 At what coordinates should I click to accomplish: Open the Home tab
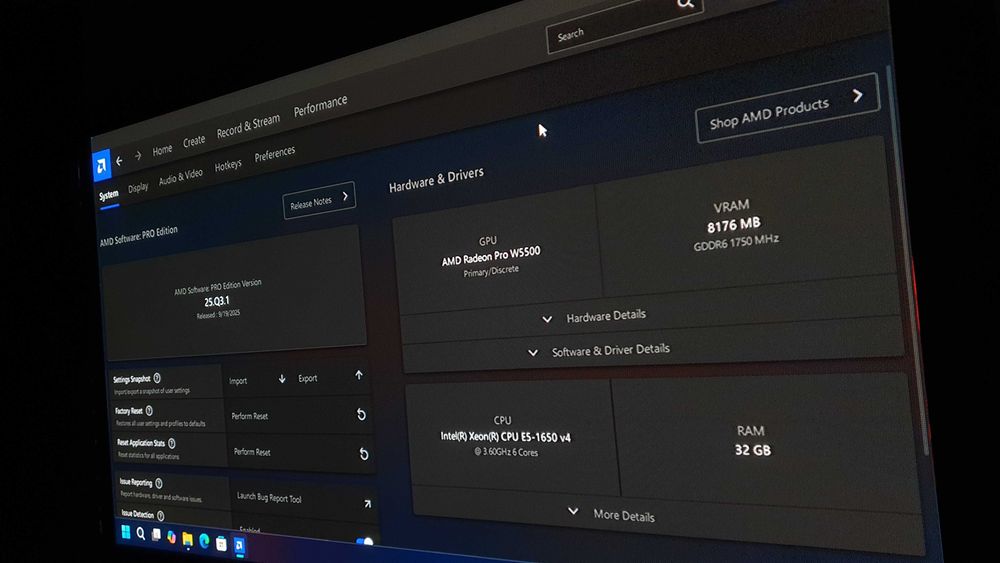pos(162,150)
